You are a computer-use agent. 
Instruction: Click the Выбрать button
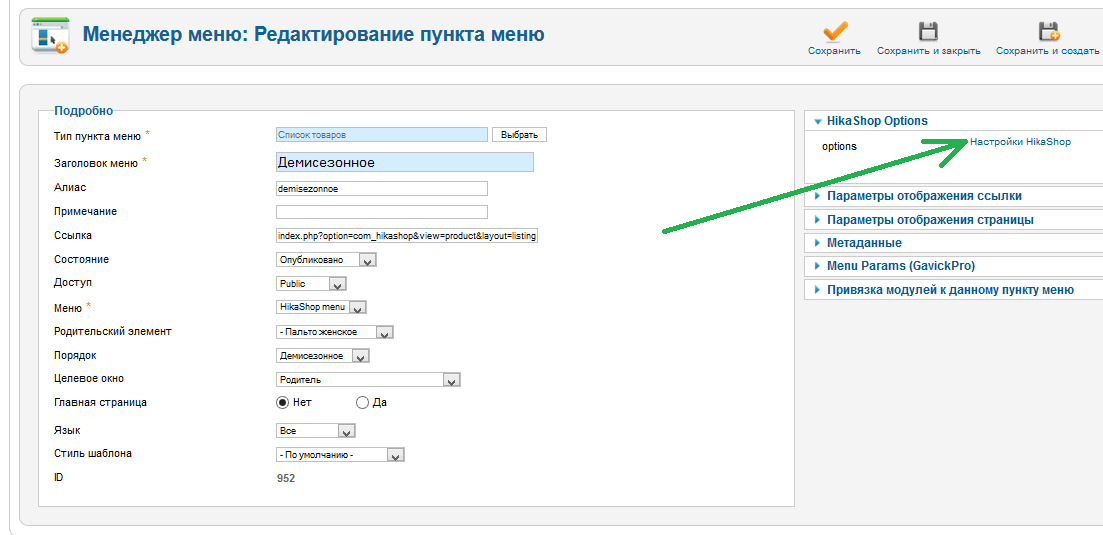click(519, 134)
